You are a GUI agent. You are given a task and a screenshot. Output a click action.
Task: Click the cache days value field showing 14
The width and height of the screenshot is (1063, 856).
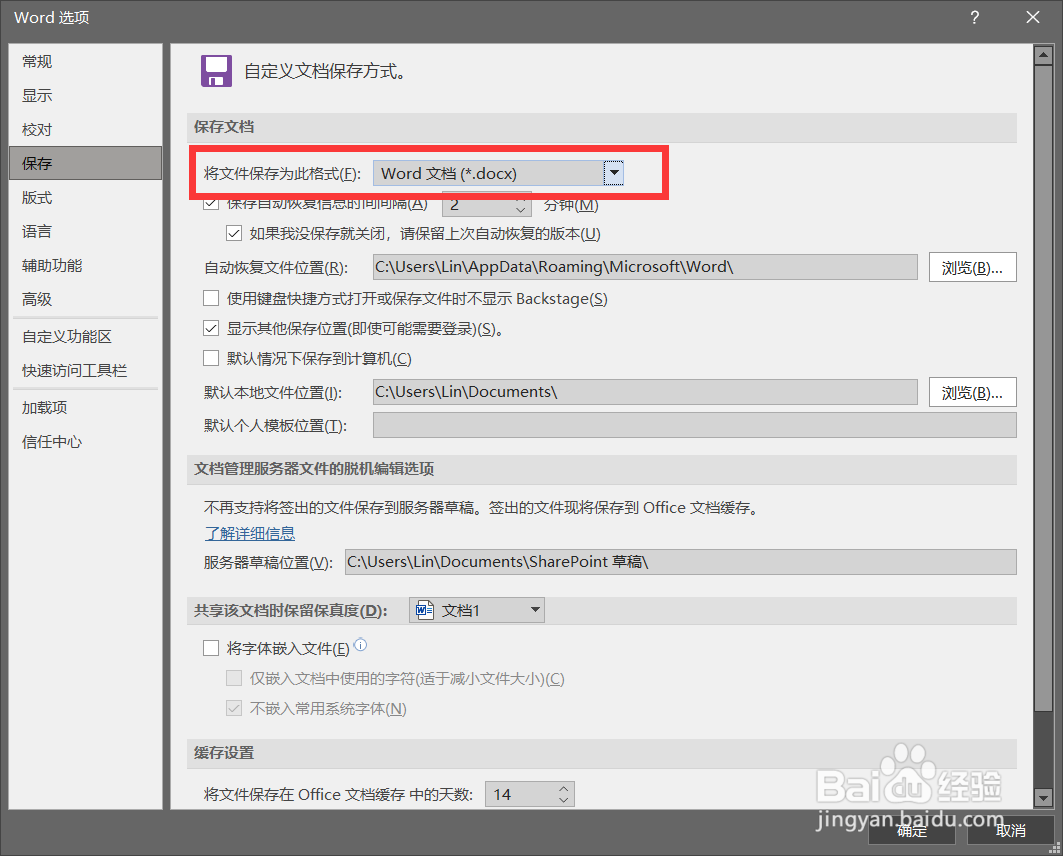[521, 794]
